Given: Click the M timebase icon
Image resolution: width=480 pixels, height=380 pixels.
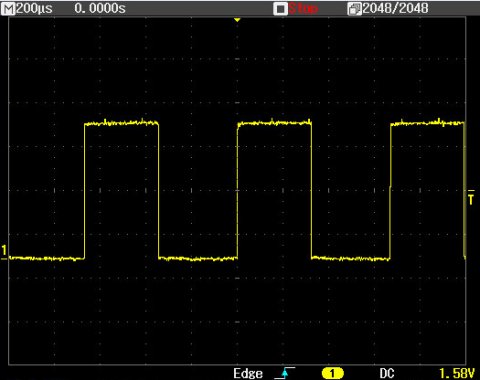Looking at the screenshot, I should [8, 8].
